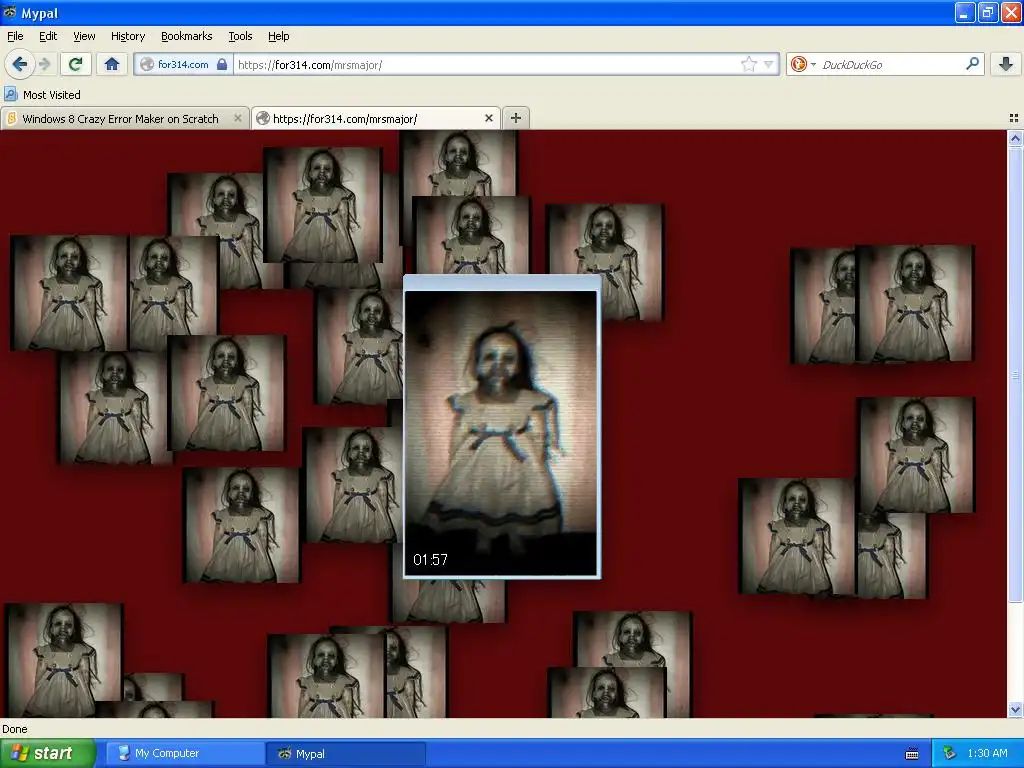
Task: Click the globe site identity icon
Action: click(147, 64)
